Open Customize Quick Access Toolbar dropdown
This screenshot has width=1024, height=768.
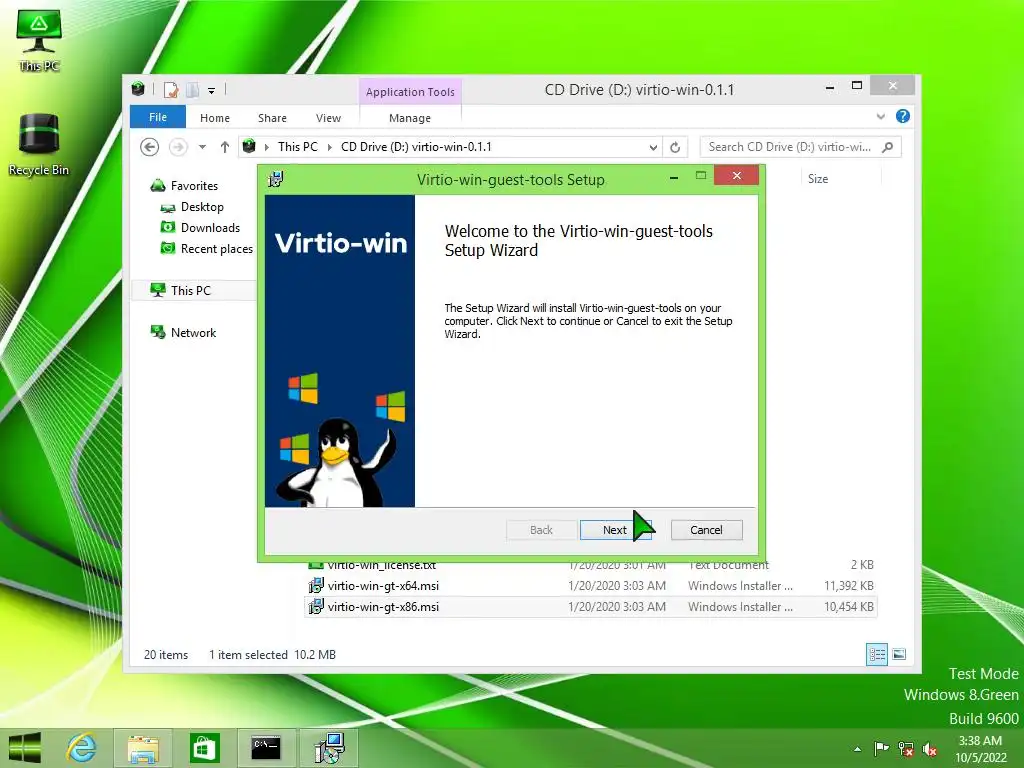[212, 90]
